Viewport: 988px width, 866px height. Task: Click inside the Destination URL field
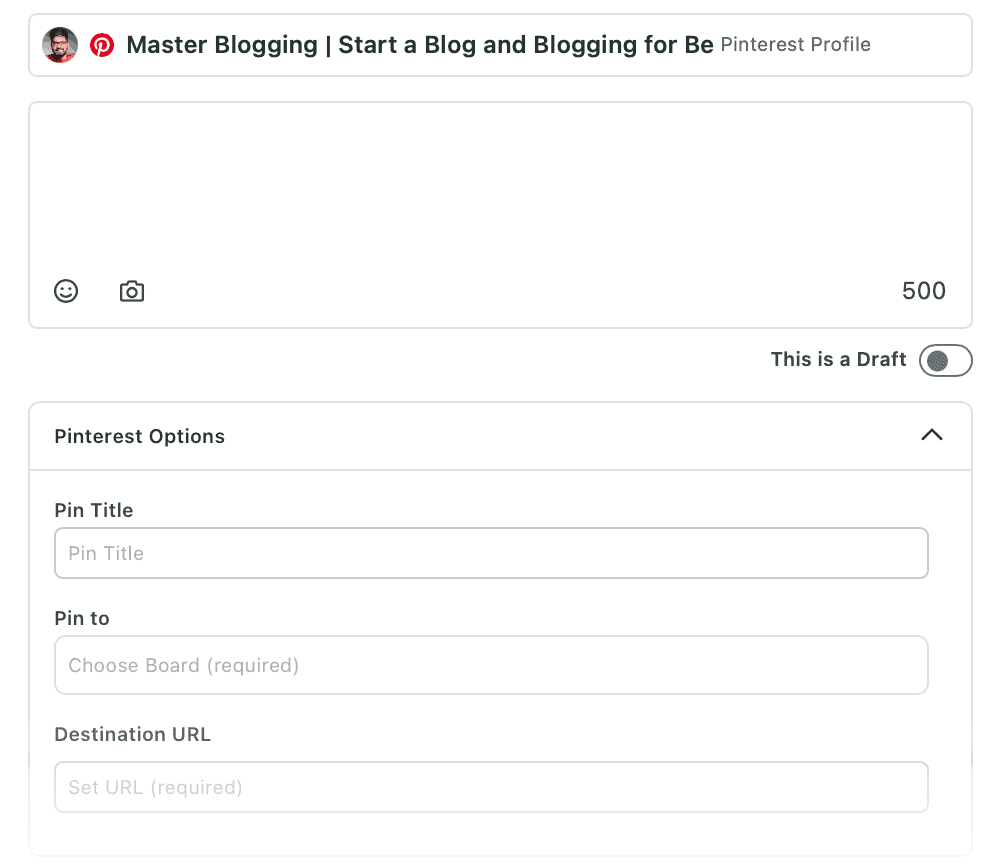tap(491, 786)
